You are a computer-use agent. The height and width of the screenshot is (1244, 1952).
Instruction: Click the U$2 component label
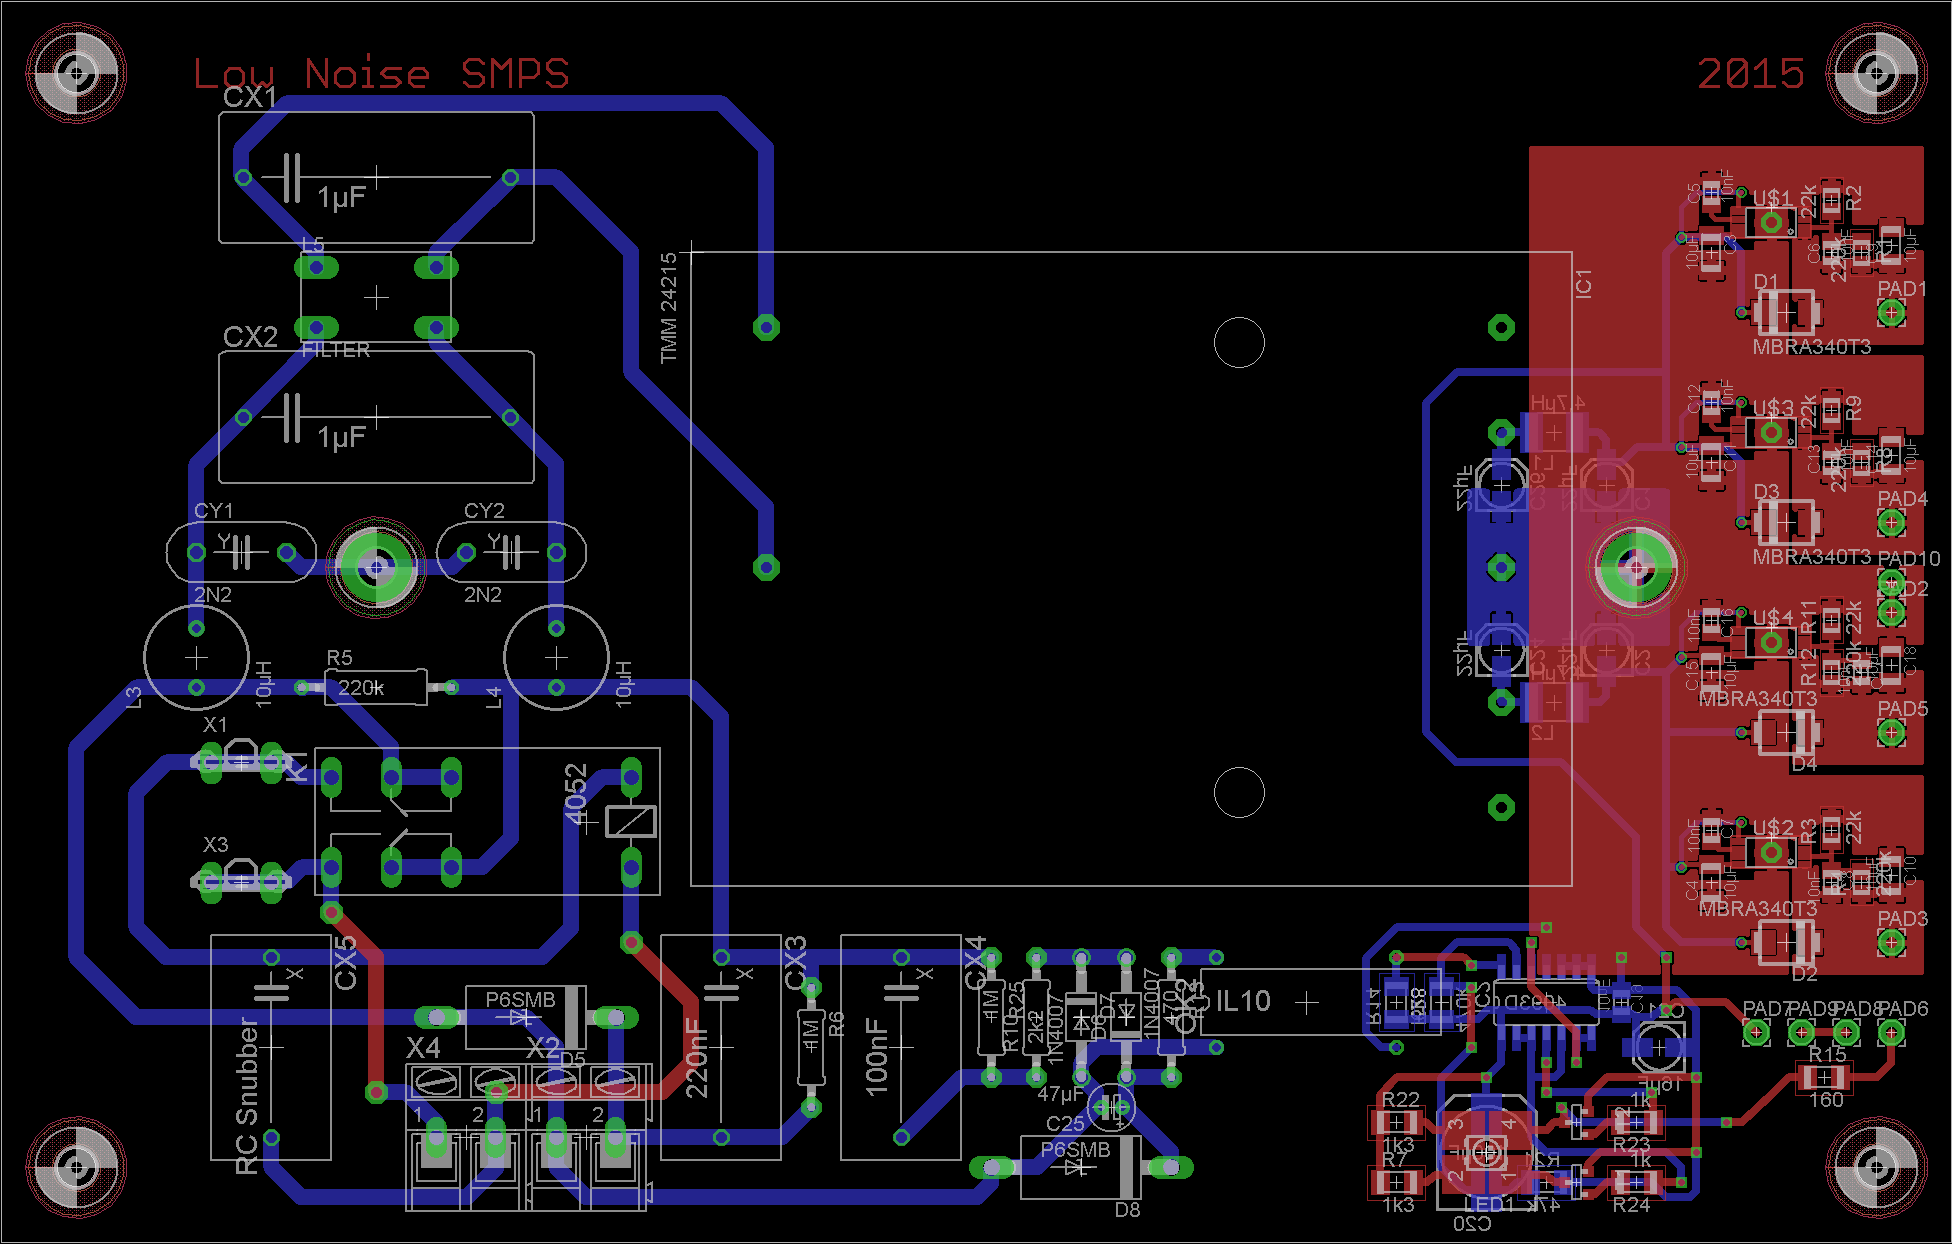click(1773, 827)
